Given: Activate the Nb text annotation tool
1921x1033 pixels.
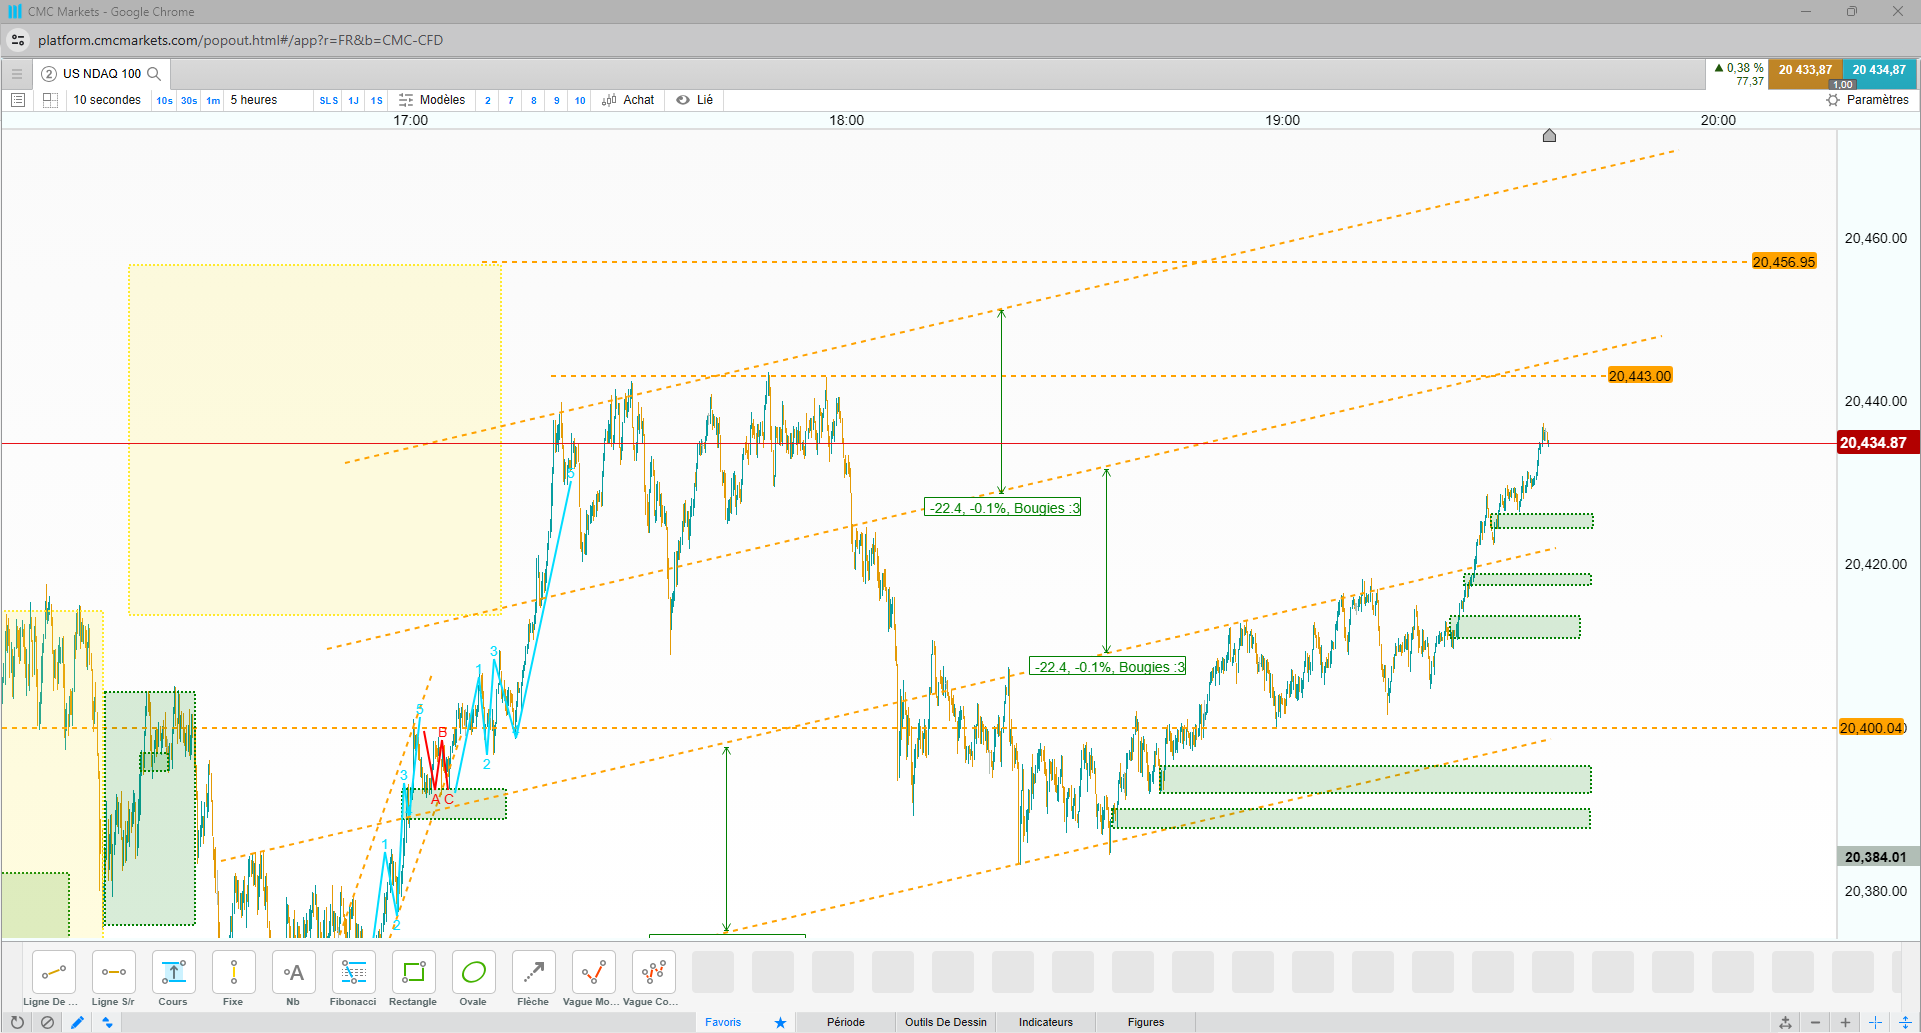Looking at the screenshot, I should pos(293,979).
